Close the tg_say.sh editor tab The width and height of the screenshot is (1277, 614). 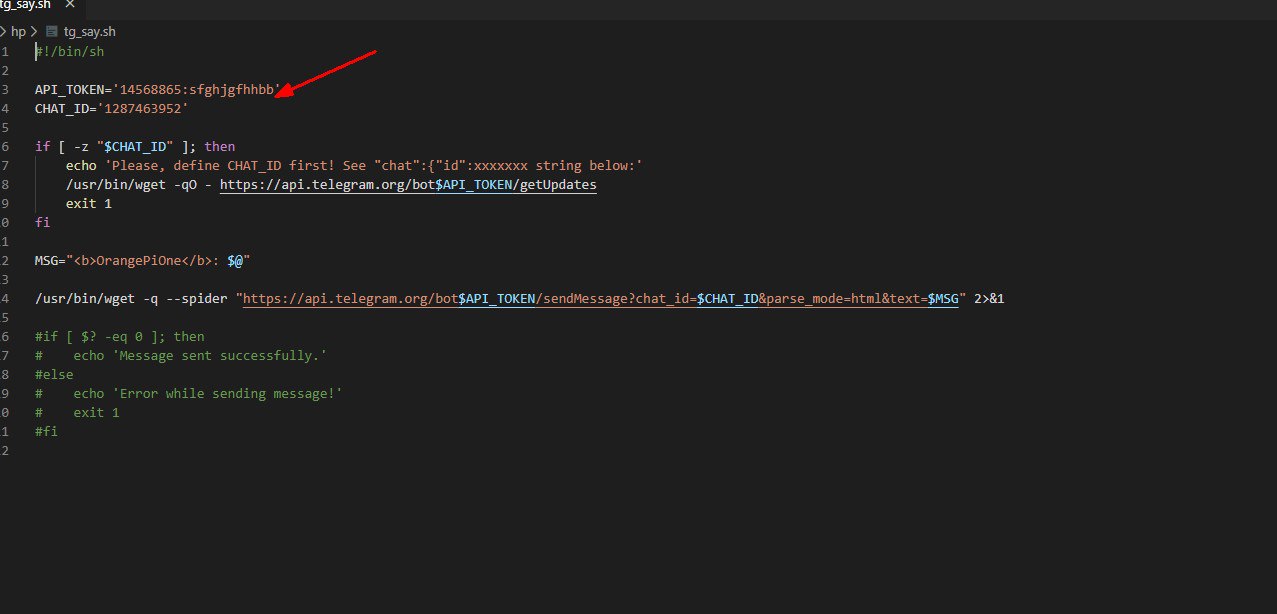70,4
